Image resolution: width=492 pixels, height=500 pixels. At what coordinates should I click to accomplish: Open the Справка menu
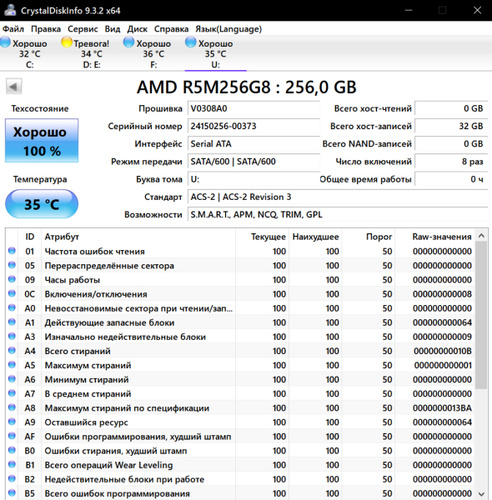click(x=171, y=29)
